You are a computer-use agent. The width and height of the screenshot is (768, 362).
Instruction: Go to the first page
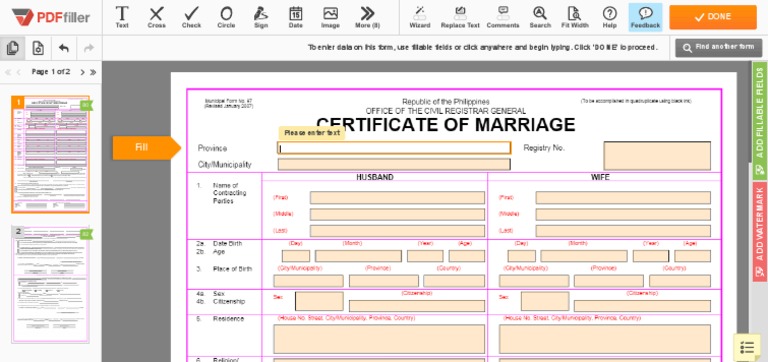[8, 72]
